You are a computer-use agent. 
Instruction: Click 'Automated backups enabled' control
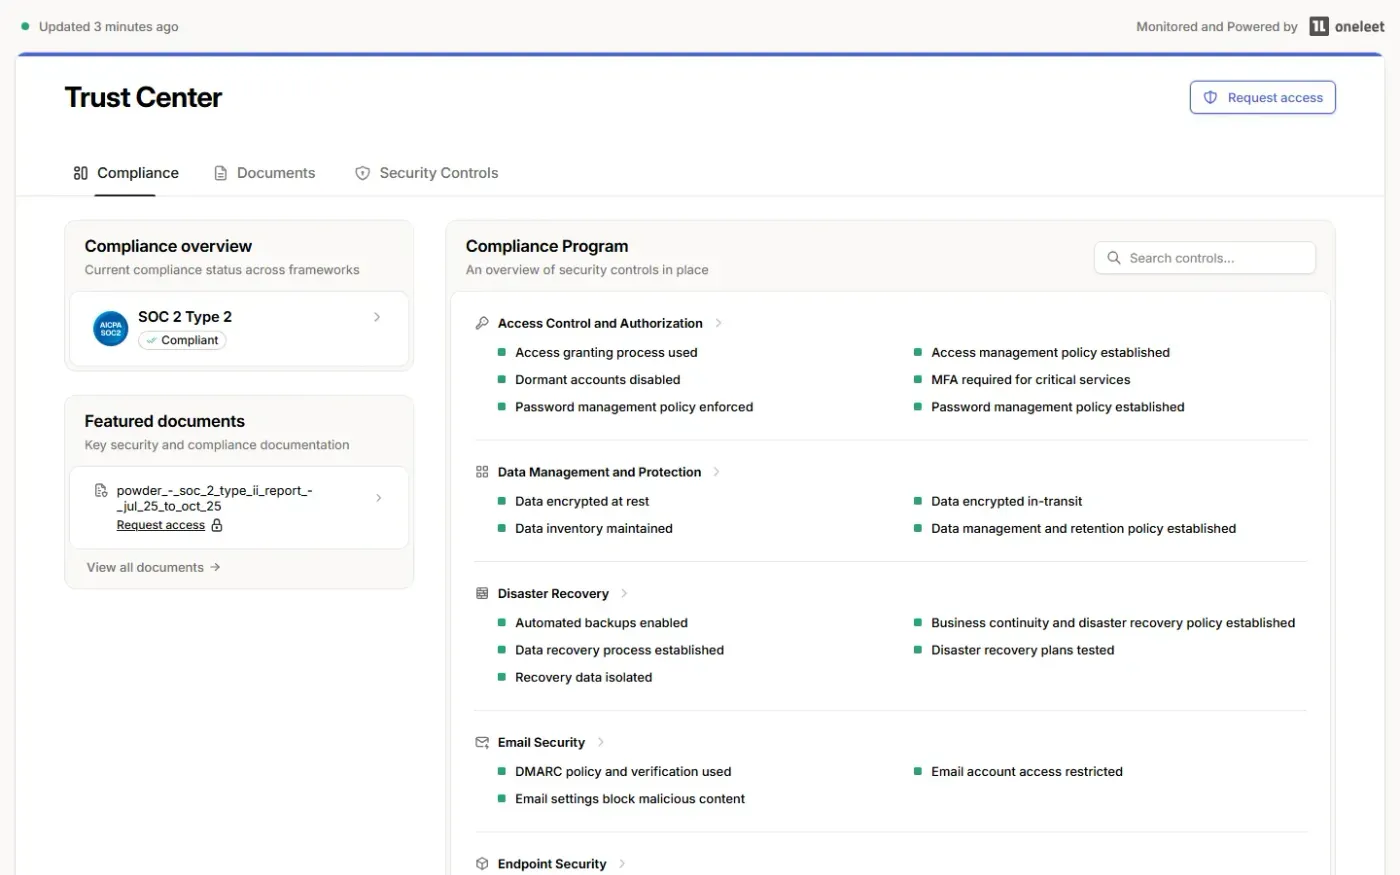pos(601,623)
